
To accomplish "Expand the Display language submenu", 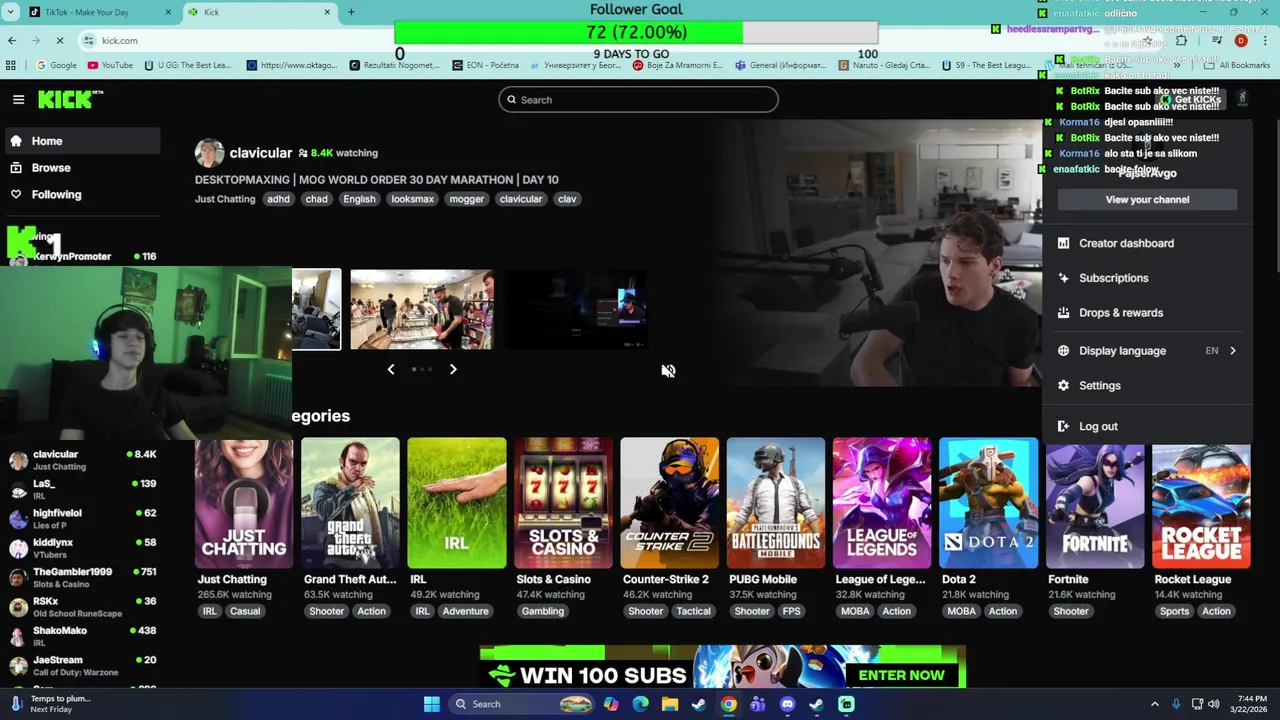I will coord(1147,351).
